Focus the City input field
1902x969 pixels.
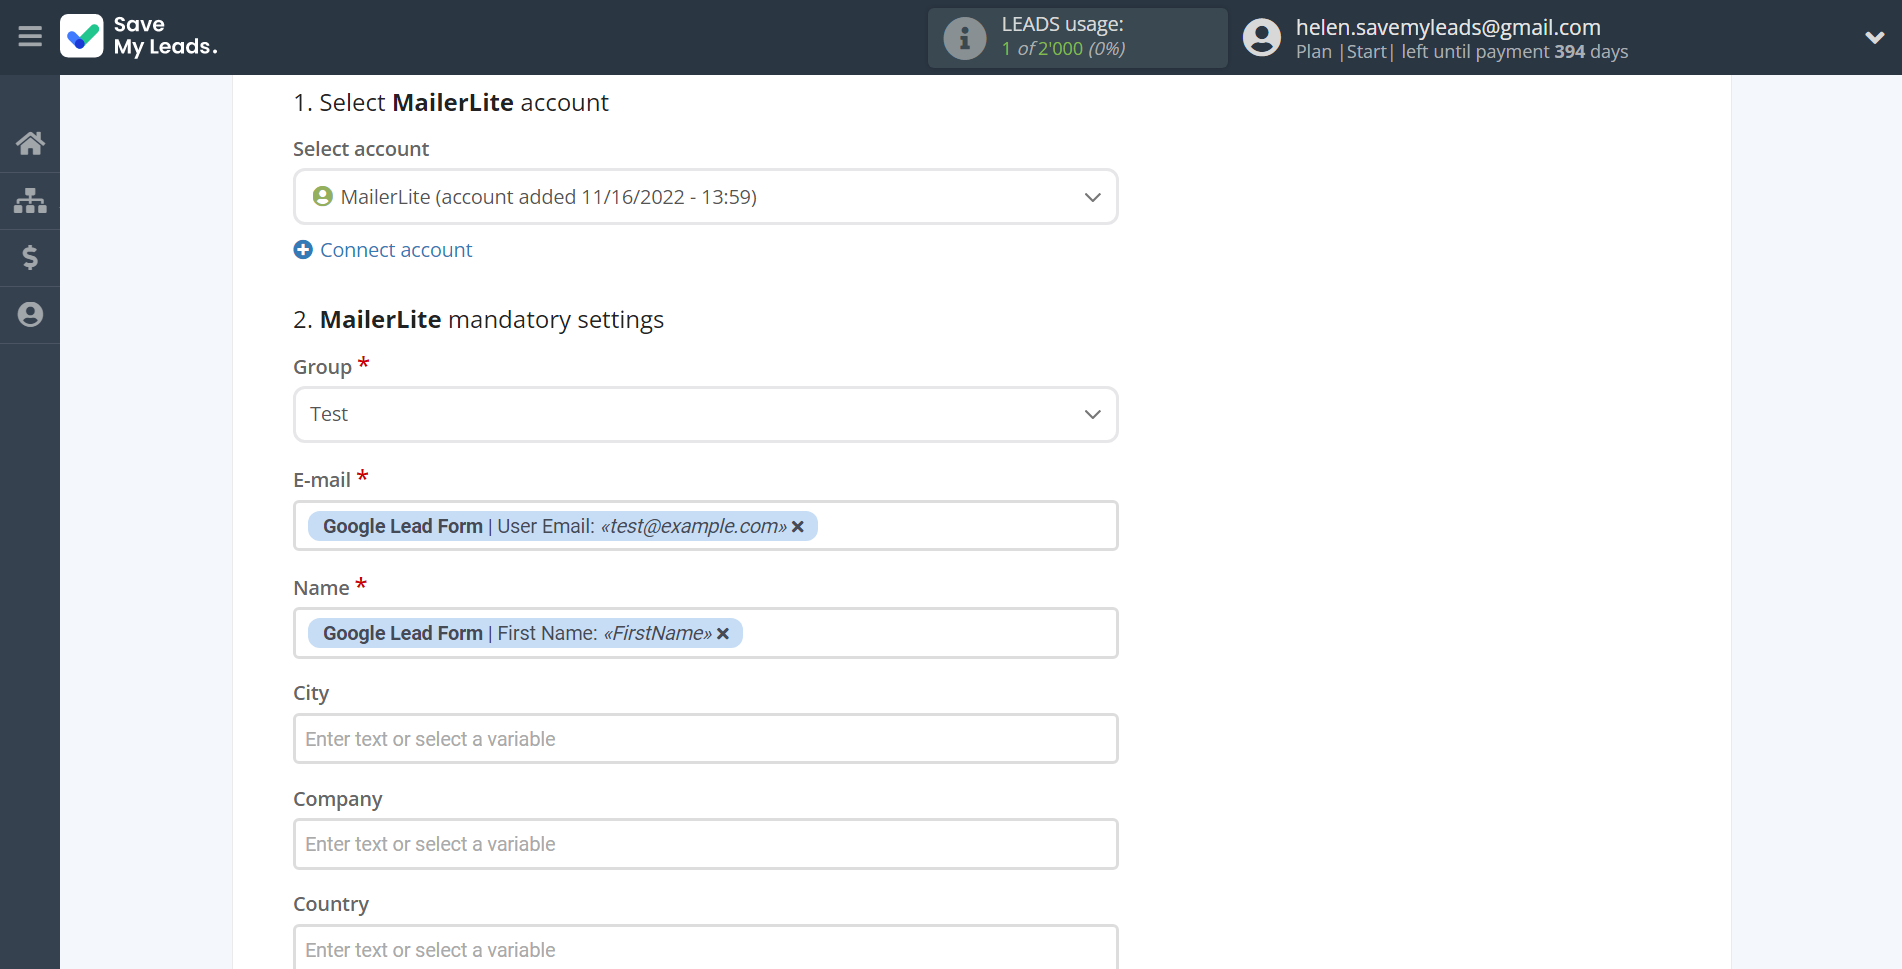705,739
